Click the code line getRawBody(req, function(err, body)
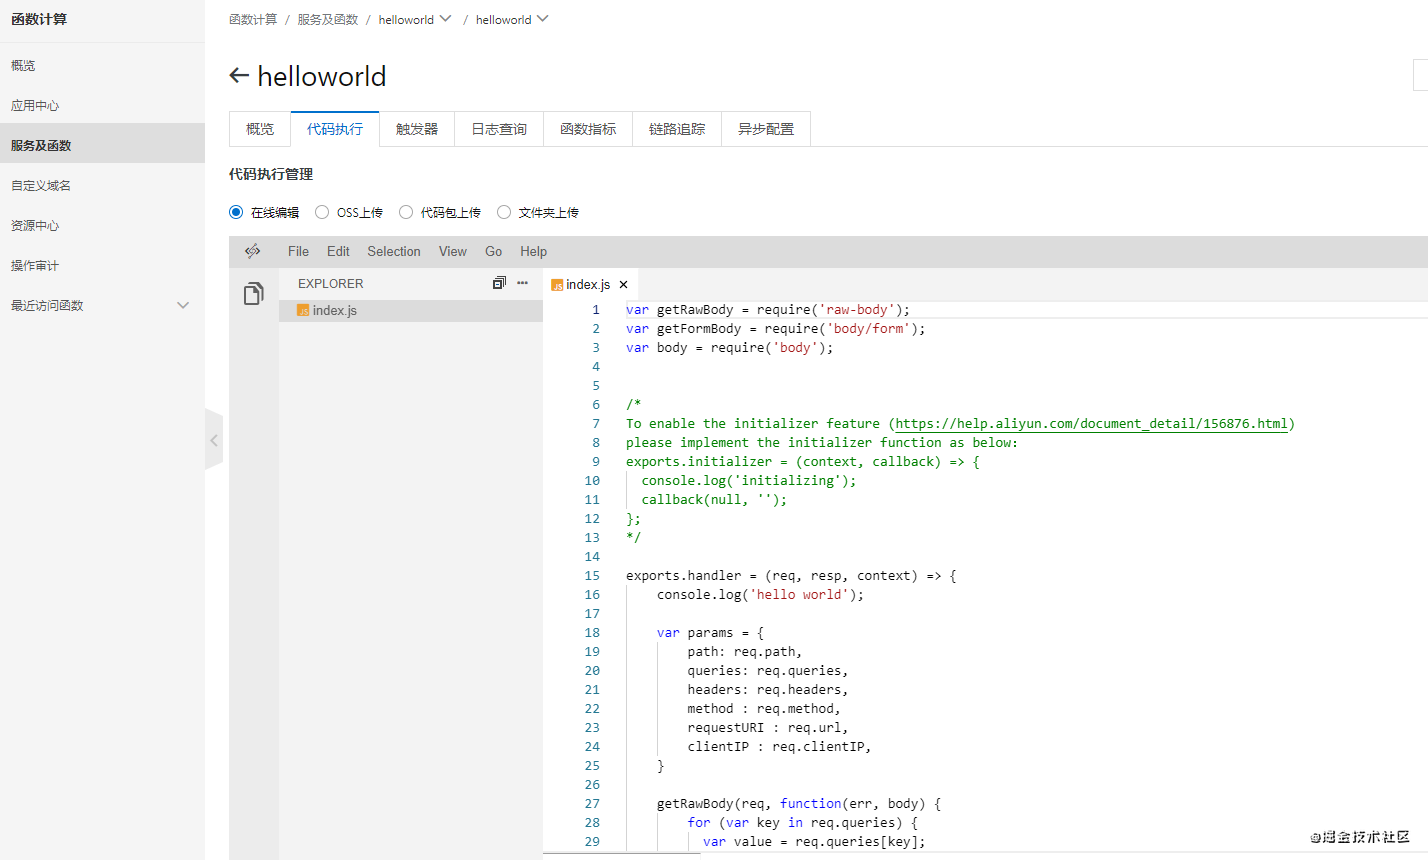 coord(799,804)
